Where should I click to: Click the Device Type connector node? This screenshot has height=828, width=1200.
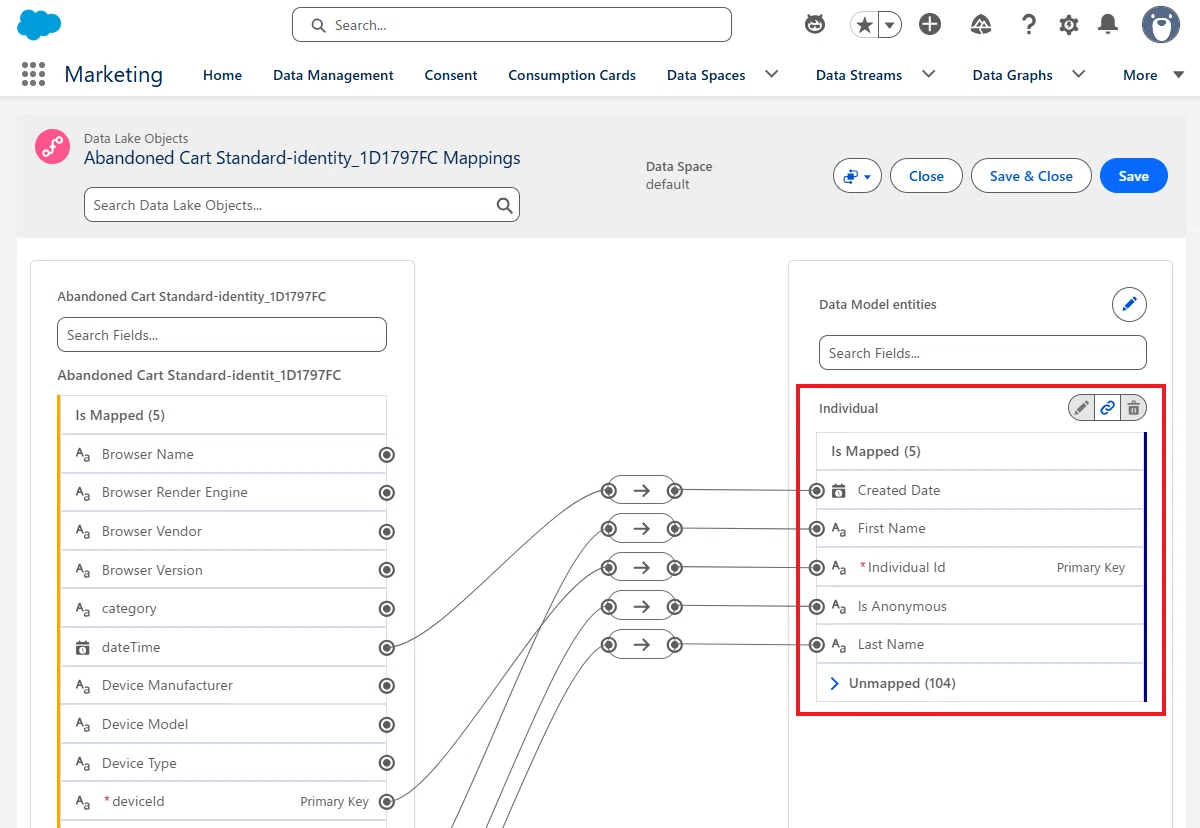pos(387,763)
